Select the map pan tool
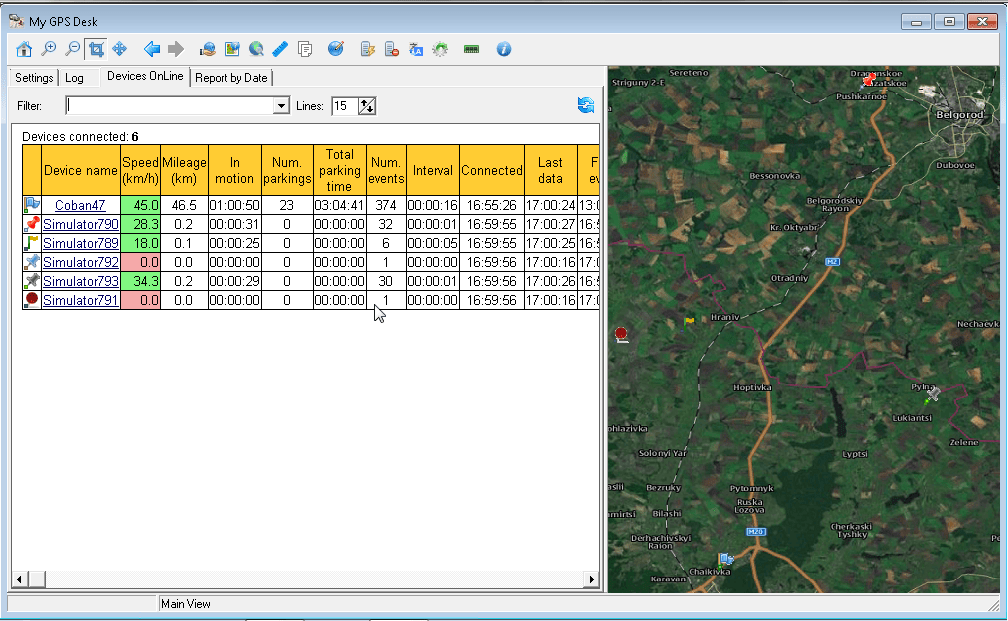Screen dimensions: 1008x621 click(x=120, y=48)
